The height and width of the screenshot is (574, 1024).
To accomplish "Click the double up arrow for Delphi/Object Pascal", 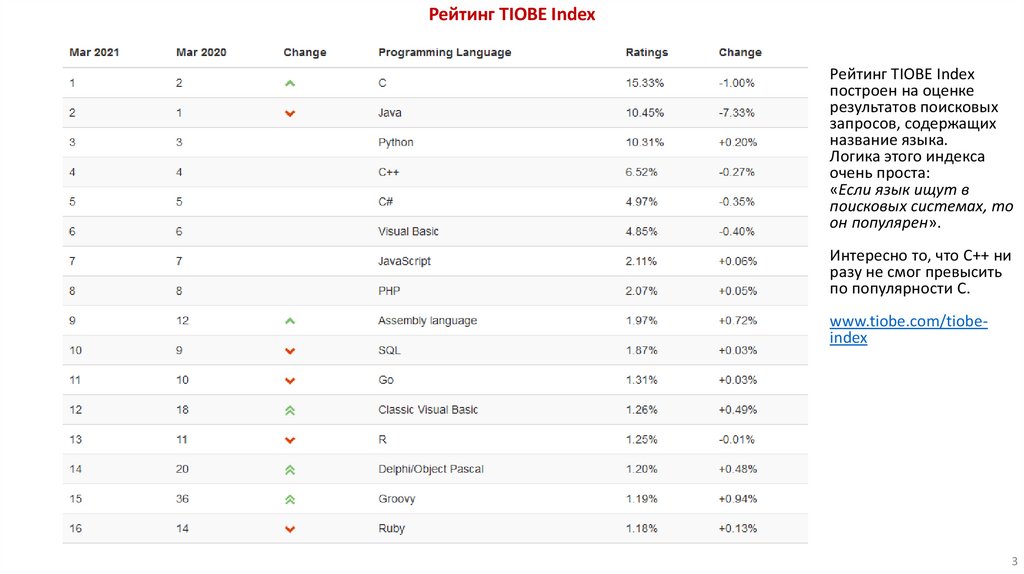I will (290, 469).
